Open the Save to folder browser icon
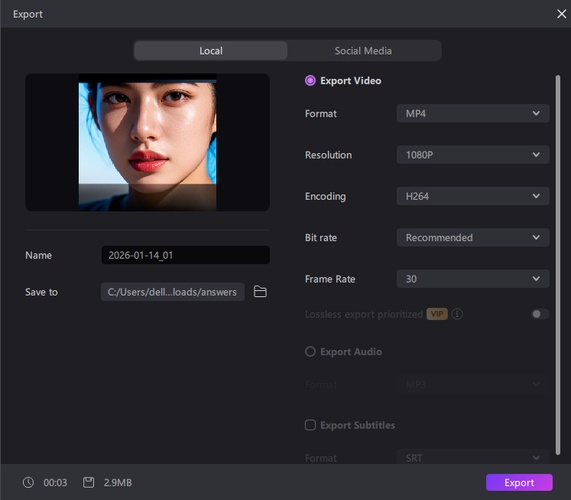 [260, 292]
